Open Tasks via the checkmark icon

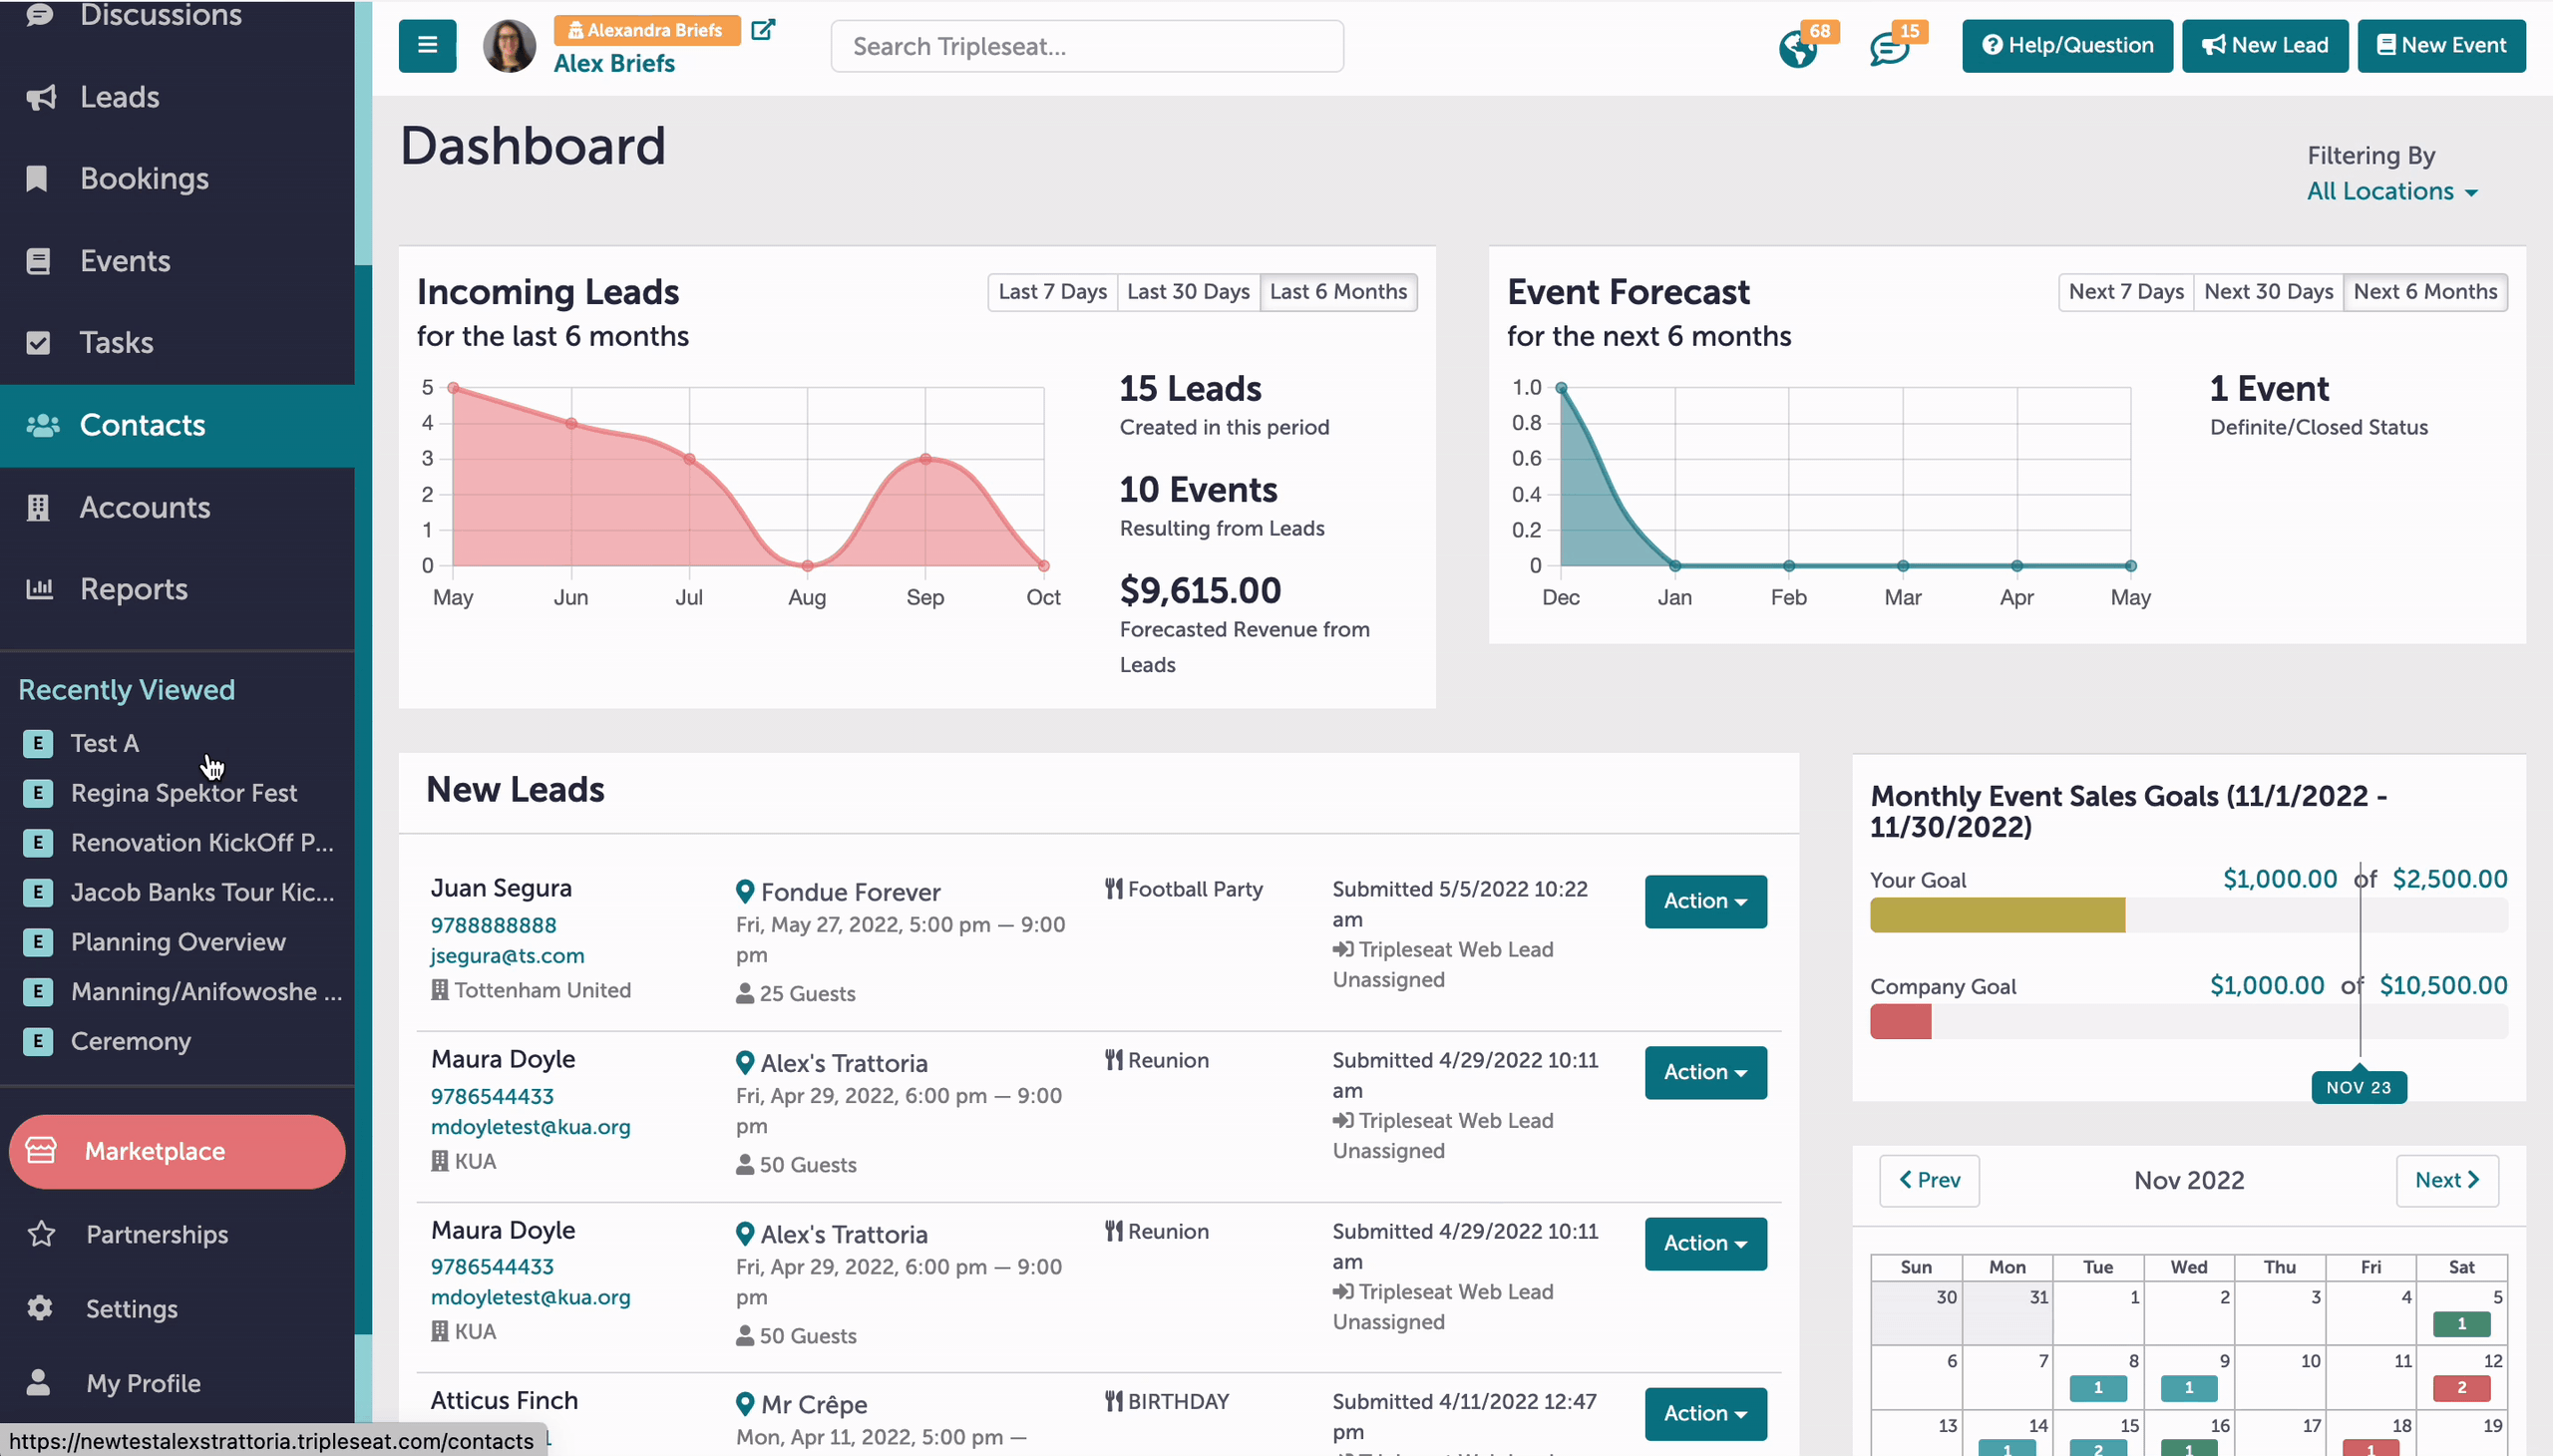pyautogui.click(x=38, y=343)
